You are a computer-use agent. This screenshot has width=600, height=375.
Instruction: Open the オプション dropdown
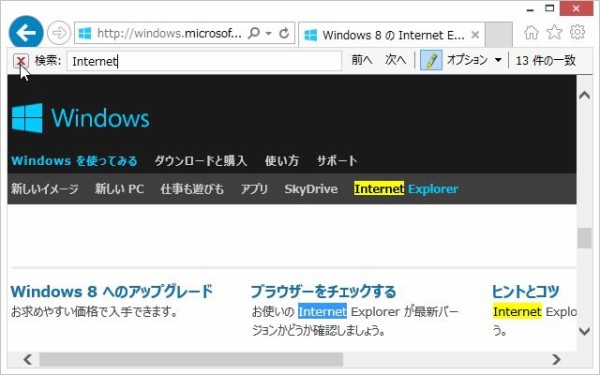[x=474, y=60]
